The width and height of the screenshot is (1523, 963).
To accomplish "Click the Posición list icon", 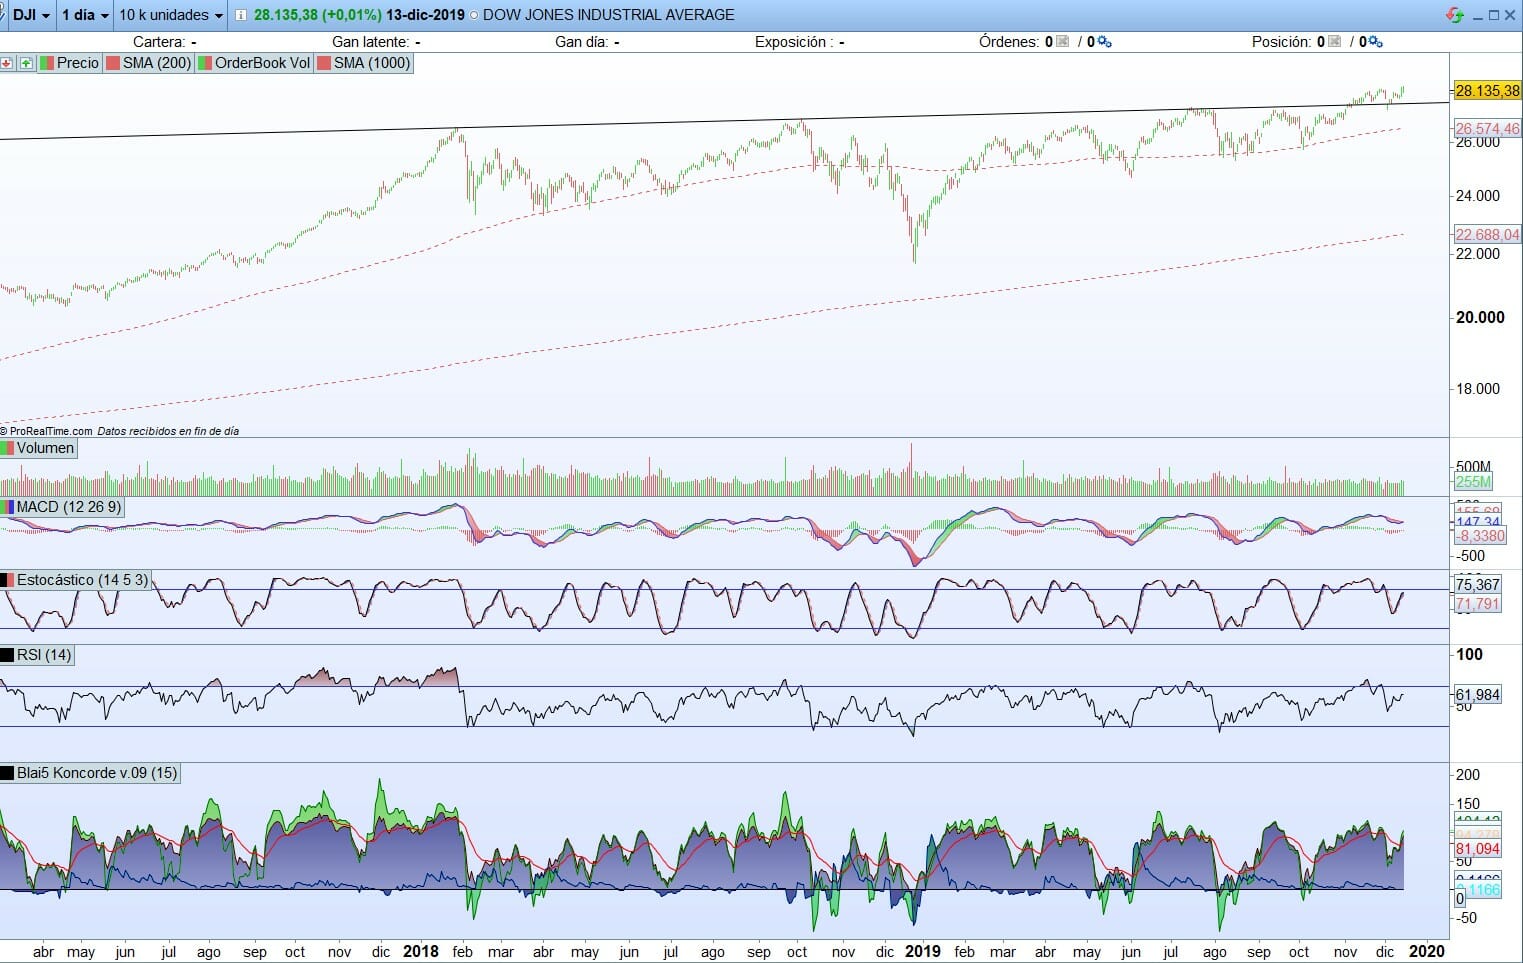I will click(1335, 42).
